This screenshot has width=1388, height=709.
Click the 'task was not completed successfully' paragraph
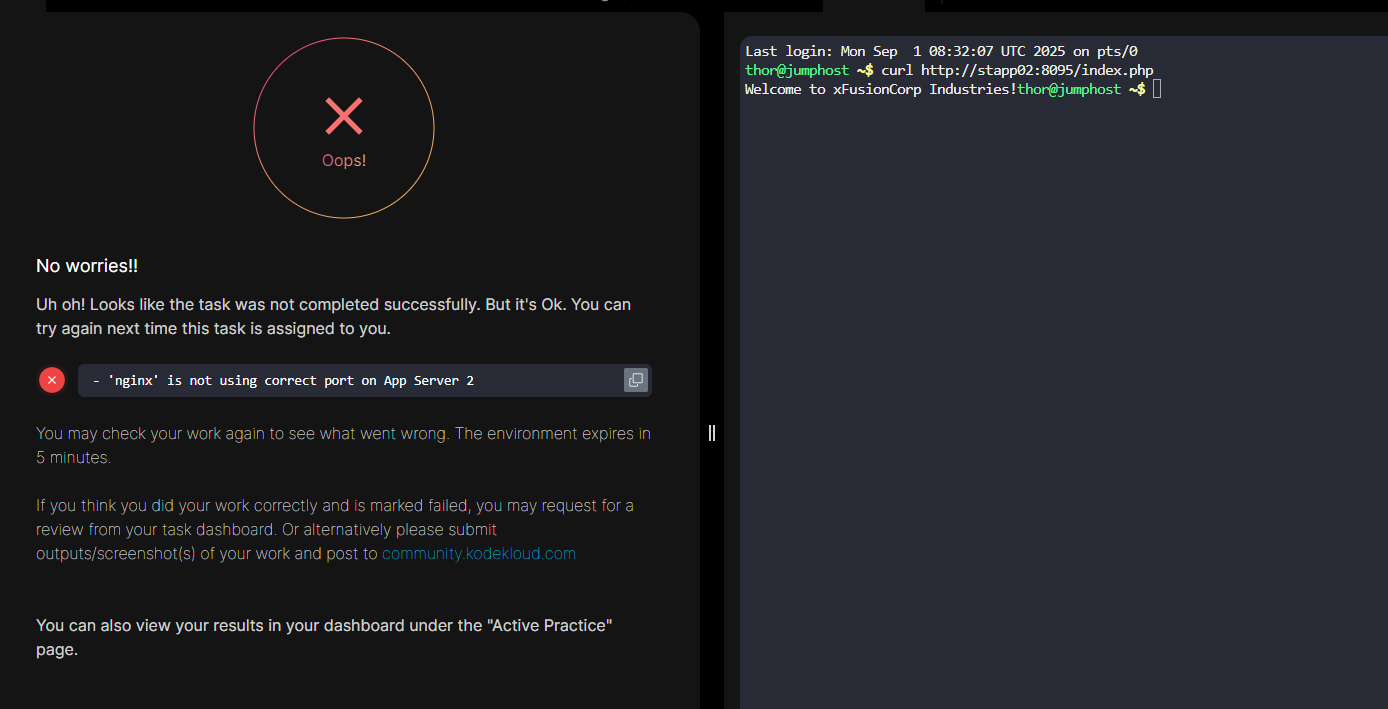(x=334, y=316)
